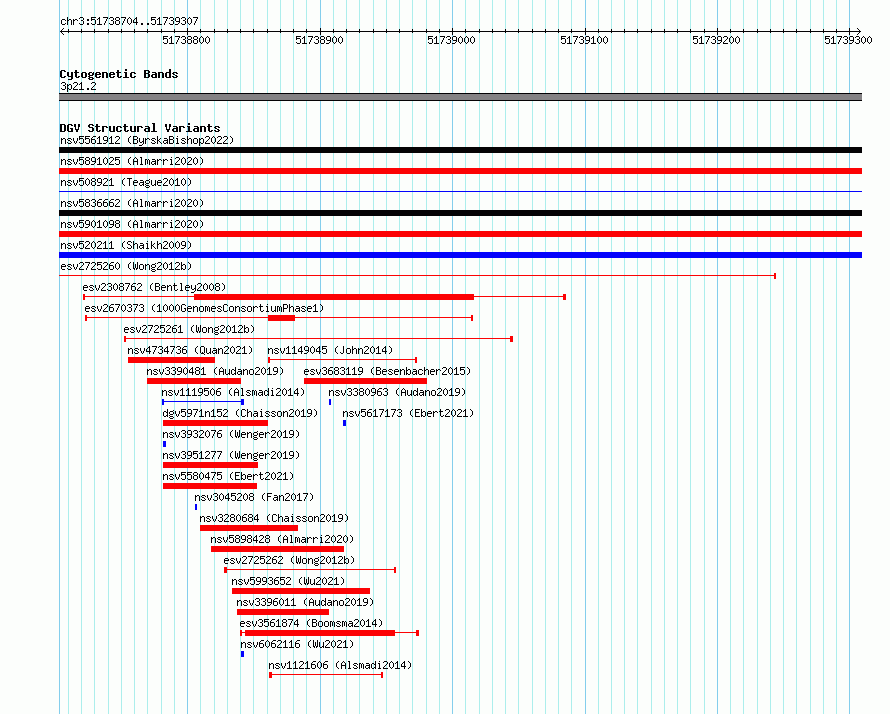
Task: Click ruler tick label 51739000
Action: (x=451, y=40)
